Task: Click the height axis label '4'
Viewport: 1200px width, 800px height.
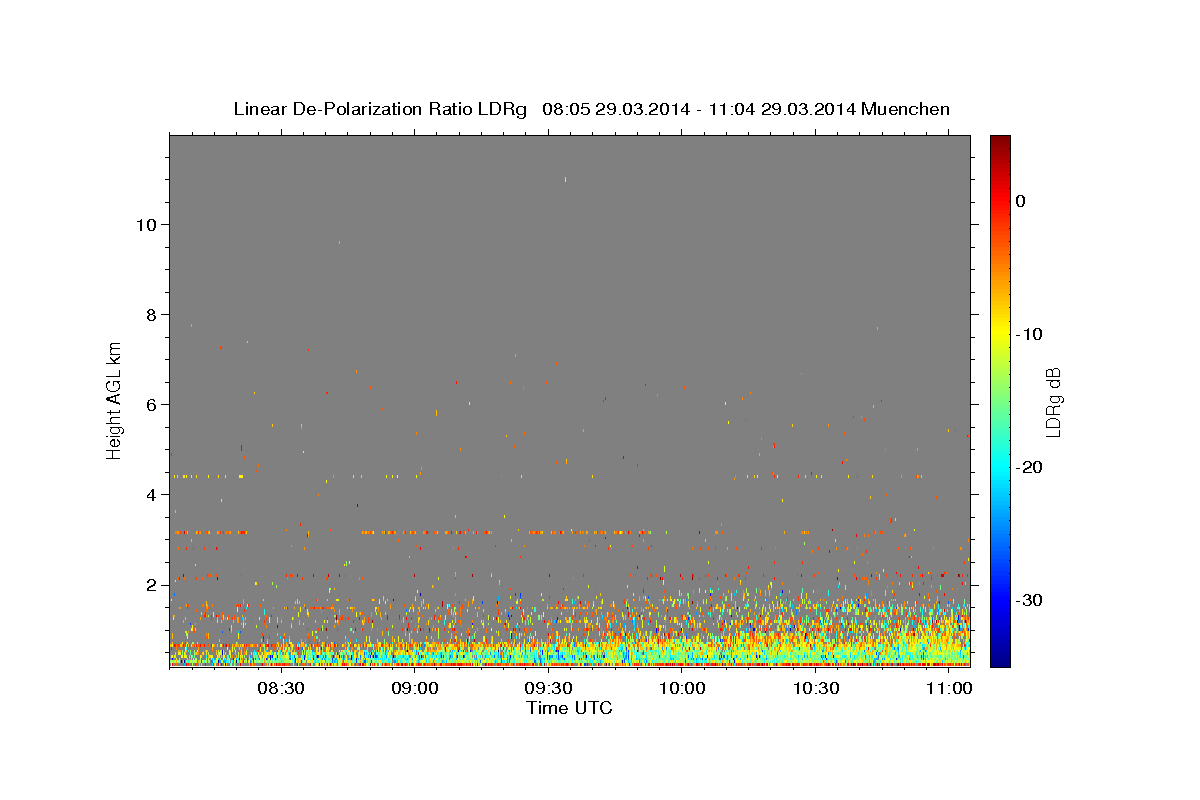Action: click(x=151, y=494)
